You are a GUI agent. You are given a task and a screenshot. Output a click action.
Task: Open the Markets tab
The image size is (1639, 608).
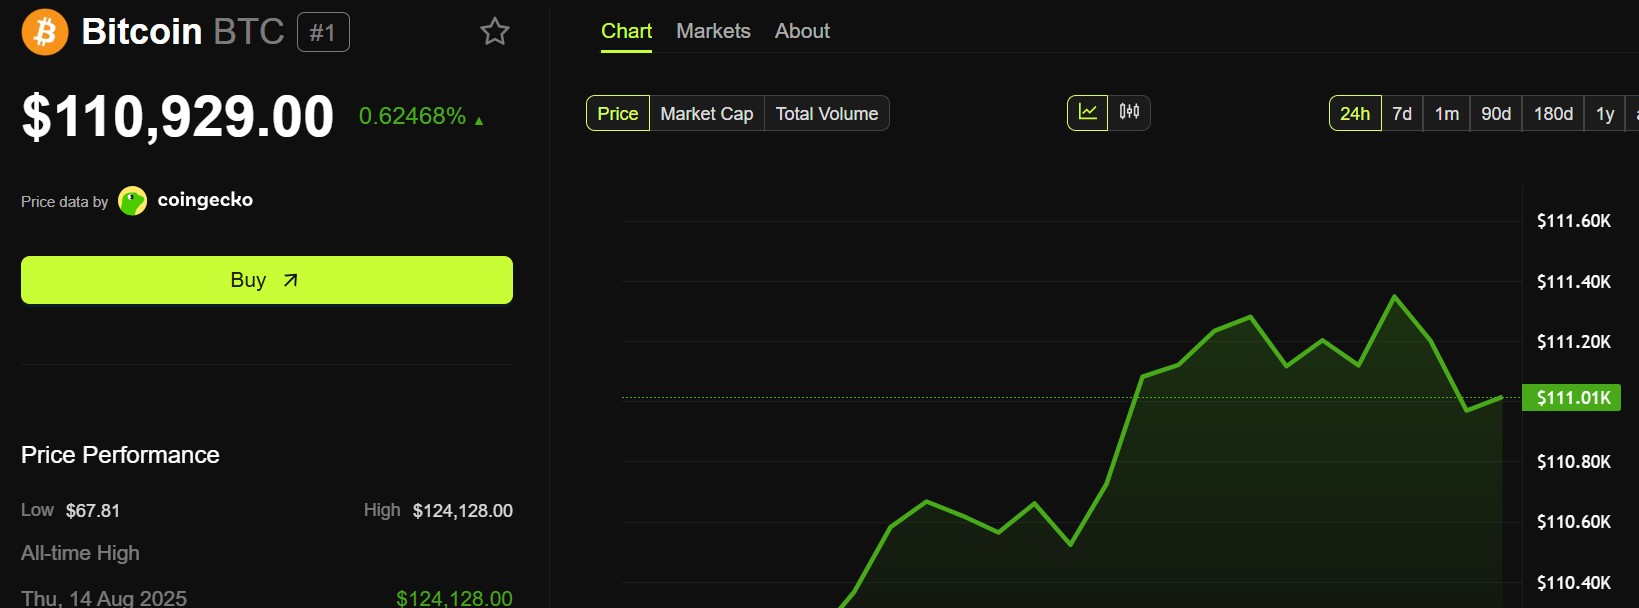(x=713, y=31)
